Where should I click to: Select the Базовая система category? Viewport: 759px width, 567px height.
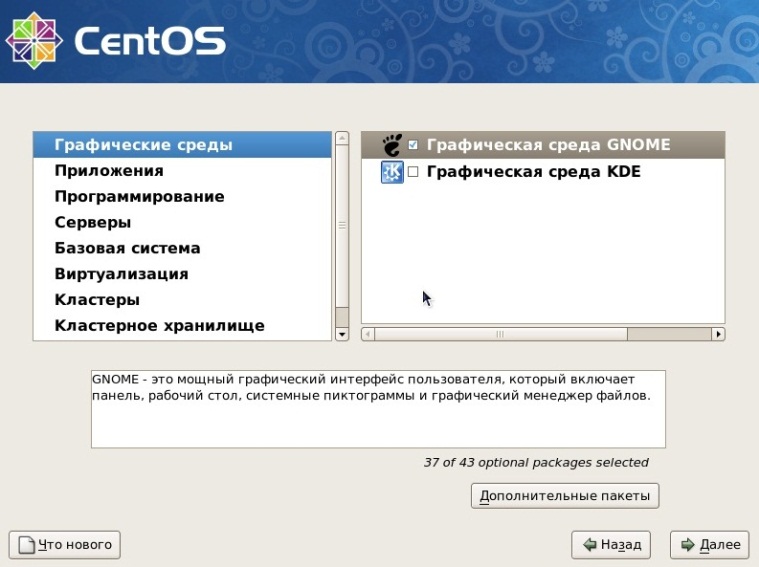pyautogui.click(x=182, y=248)
